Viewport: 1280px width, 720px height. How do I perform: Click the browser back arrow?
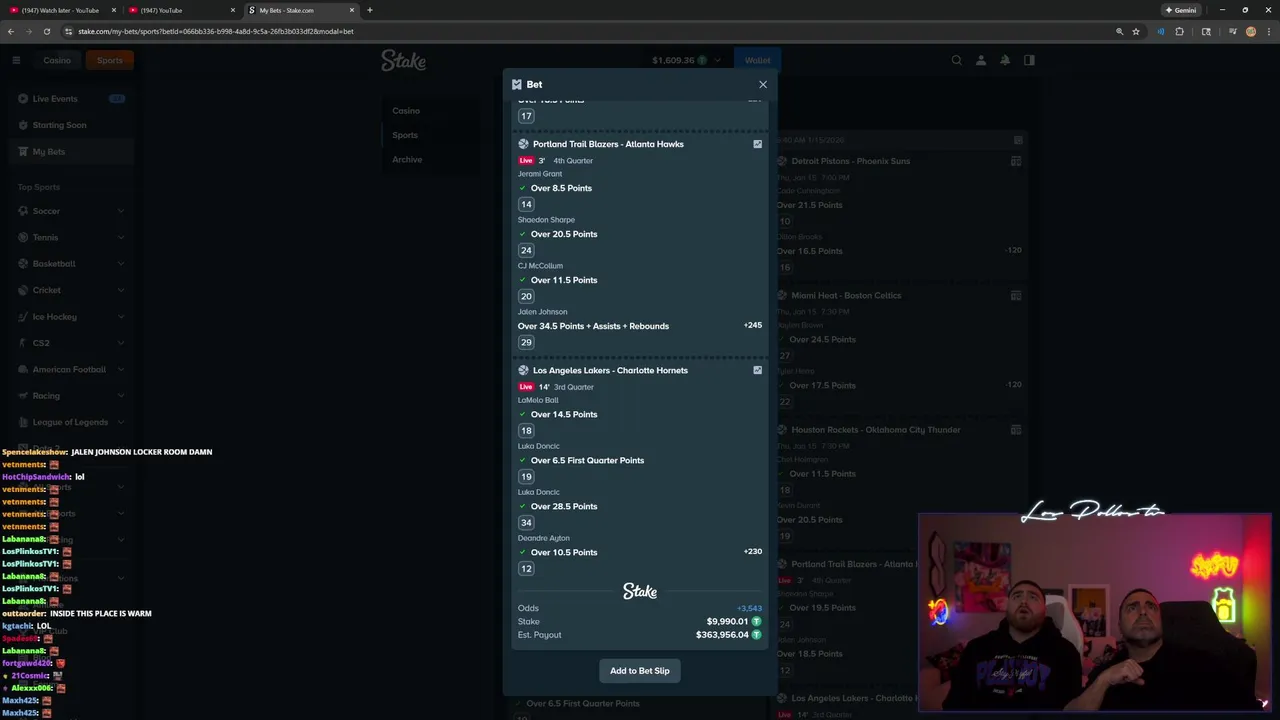[x=11, y=31]
